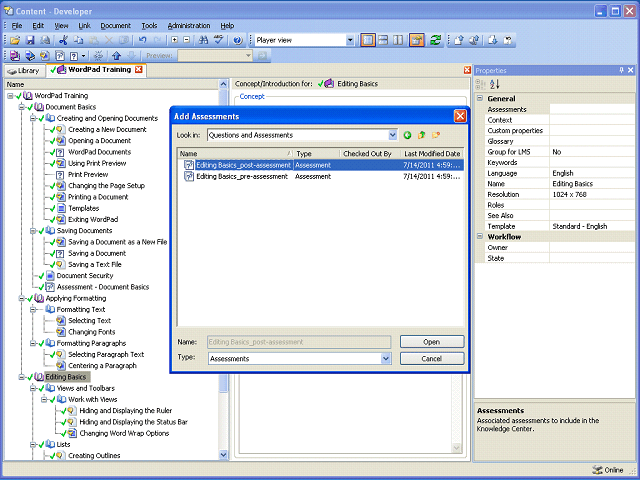Collapse the General properties group
The height and width of the screenshot is (480, 640).
pos(480,98)
